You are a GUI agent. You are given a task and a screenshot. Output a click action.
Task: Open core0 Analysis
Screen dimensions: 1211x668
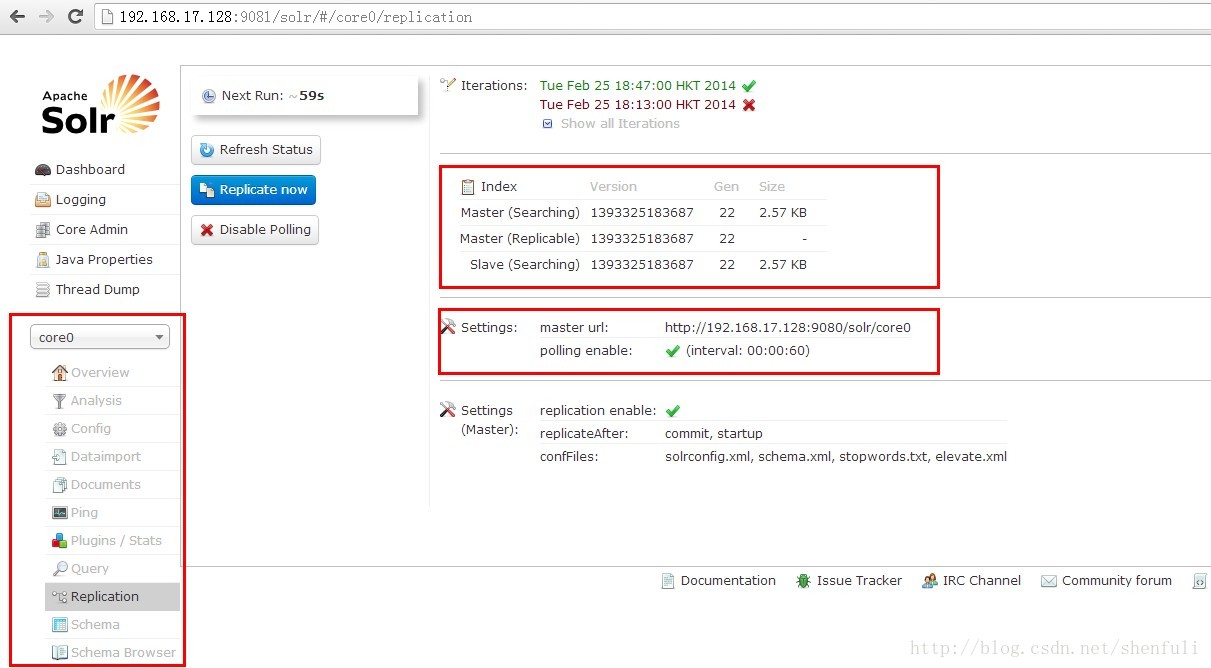pos(96,401)
